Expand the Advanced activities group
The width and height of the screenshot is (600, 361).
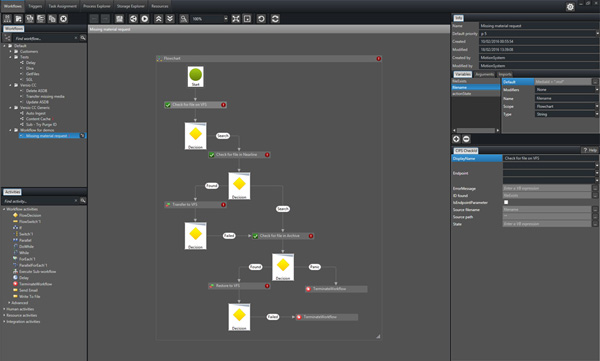(x=10, y=303)
